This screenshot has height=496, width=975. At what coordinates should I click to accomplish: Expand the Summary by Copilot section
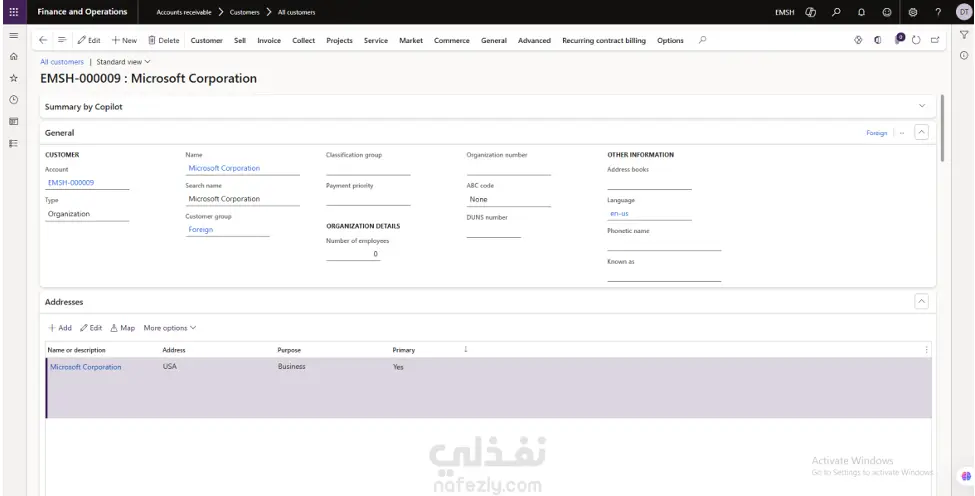click(922, 106)
